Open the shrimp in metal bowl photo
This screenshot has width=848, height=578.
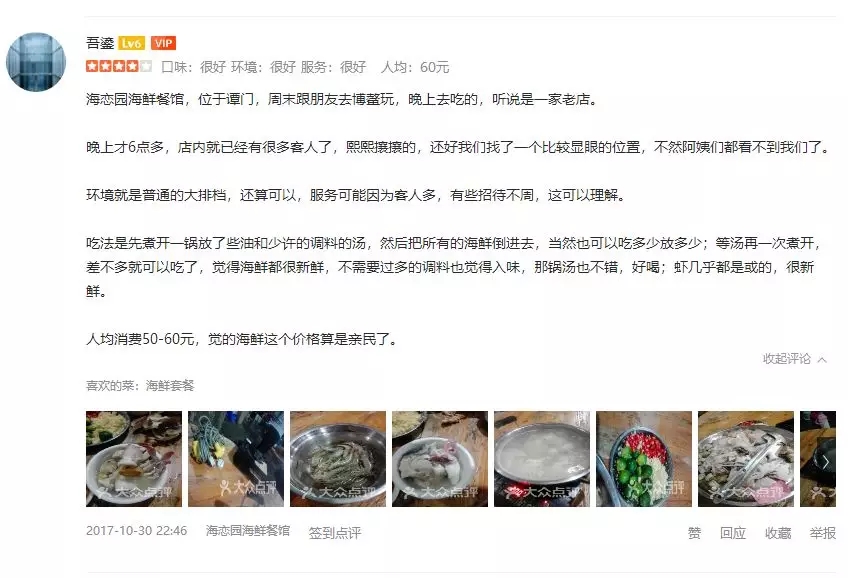tap(338, 459)
